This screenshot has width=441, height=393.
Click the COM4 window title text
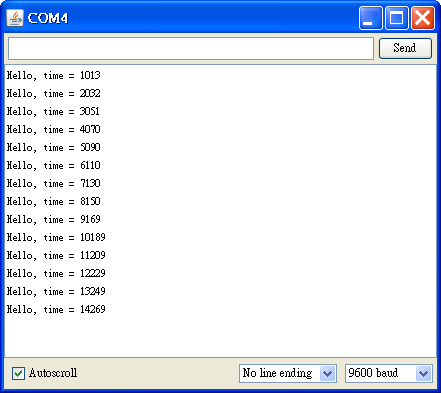tap(48, 18)
